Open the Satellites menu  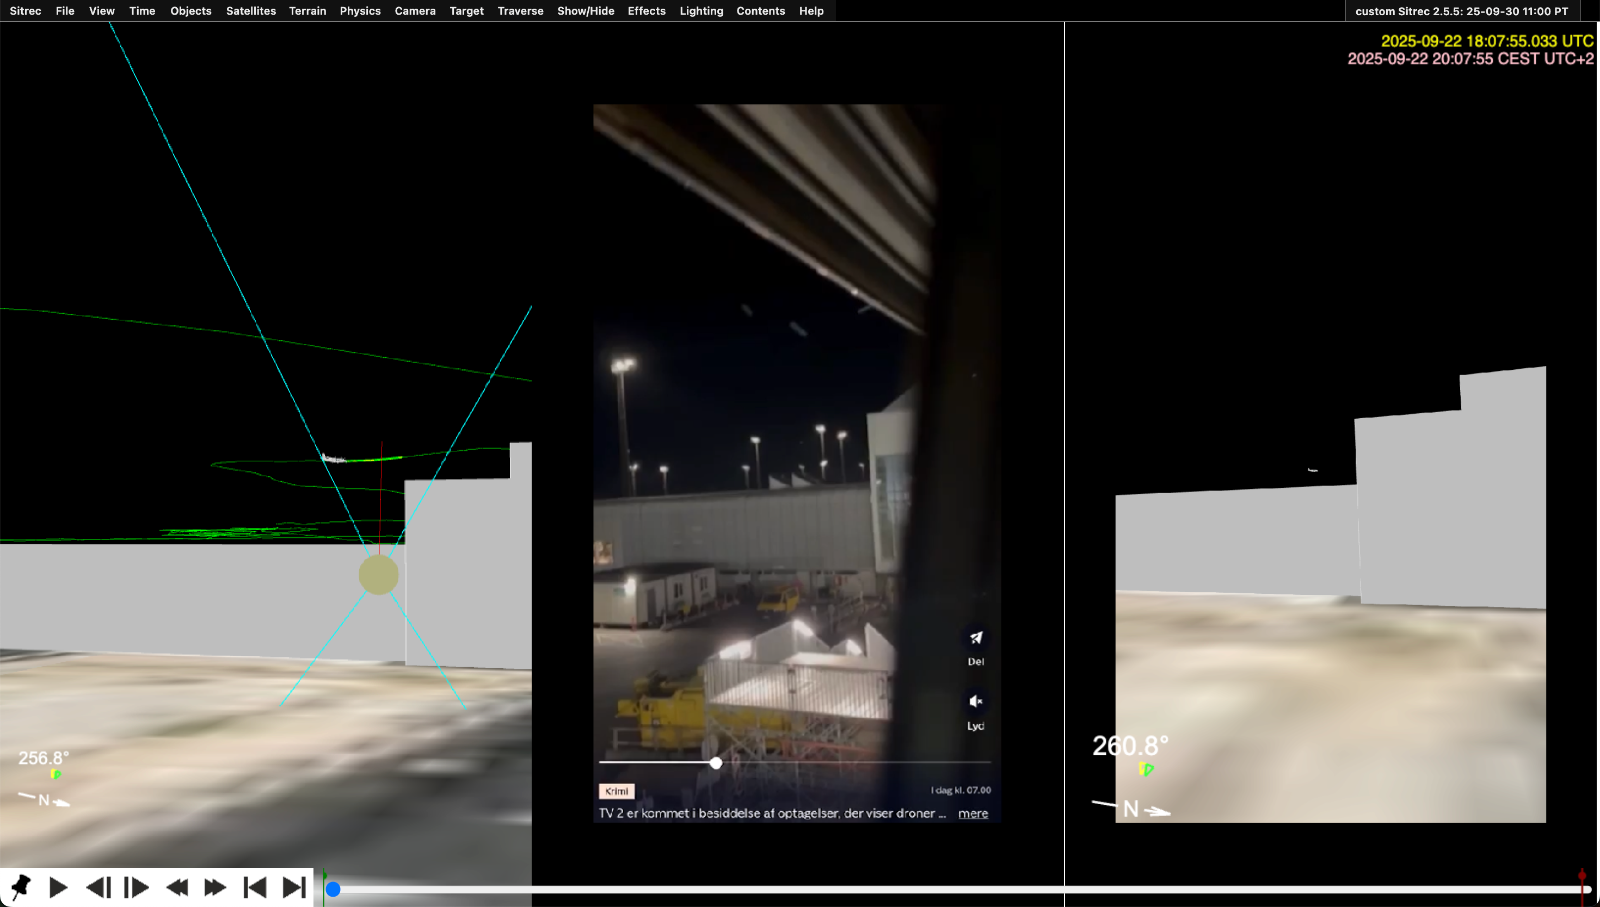point(251,11)
